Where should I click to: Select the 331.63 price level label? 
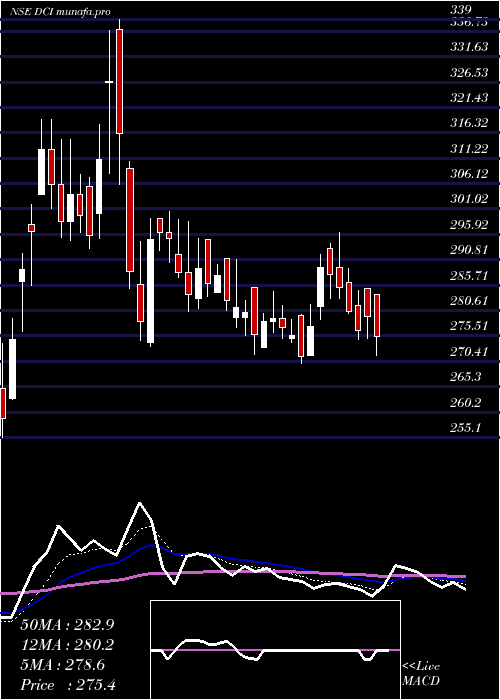(469, 47)
